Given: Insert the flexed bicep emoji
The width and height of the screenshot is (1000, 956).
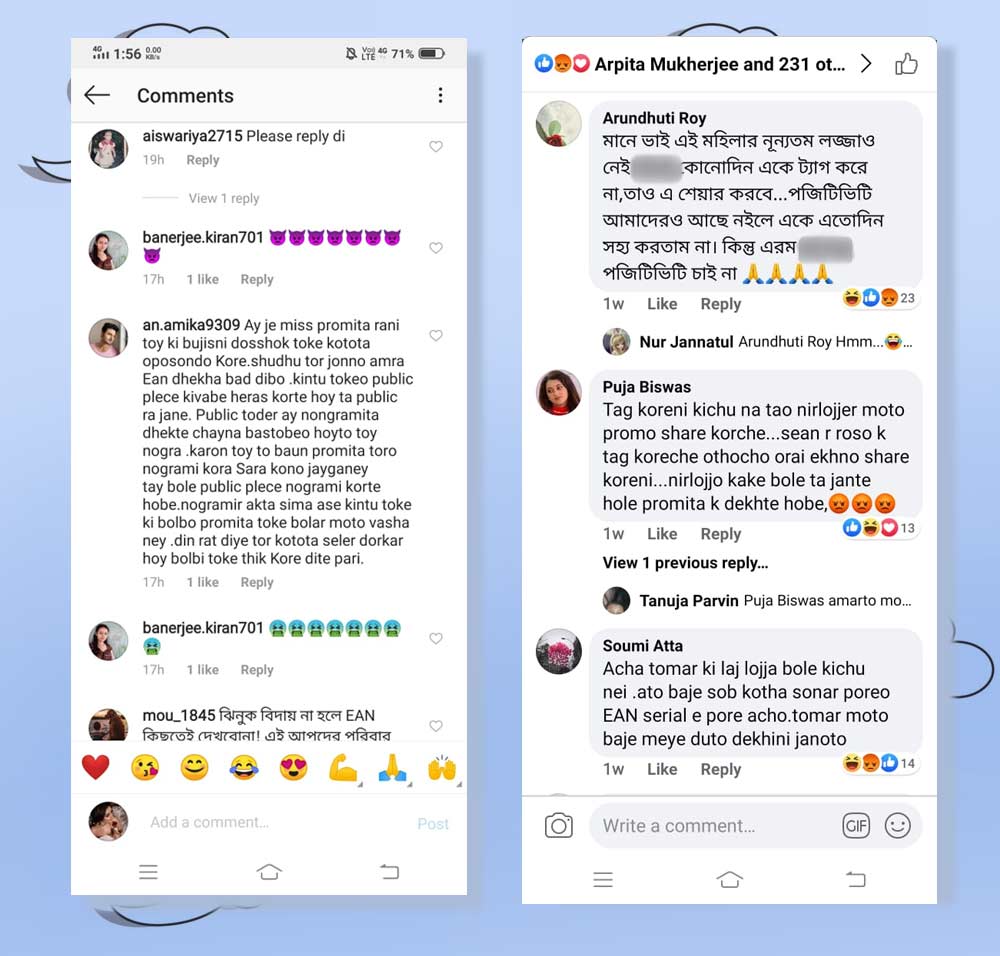Looking at the screenshot, I should (343, 767).
